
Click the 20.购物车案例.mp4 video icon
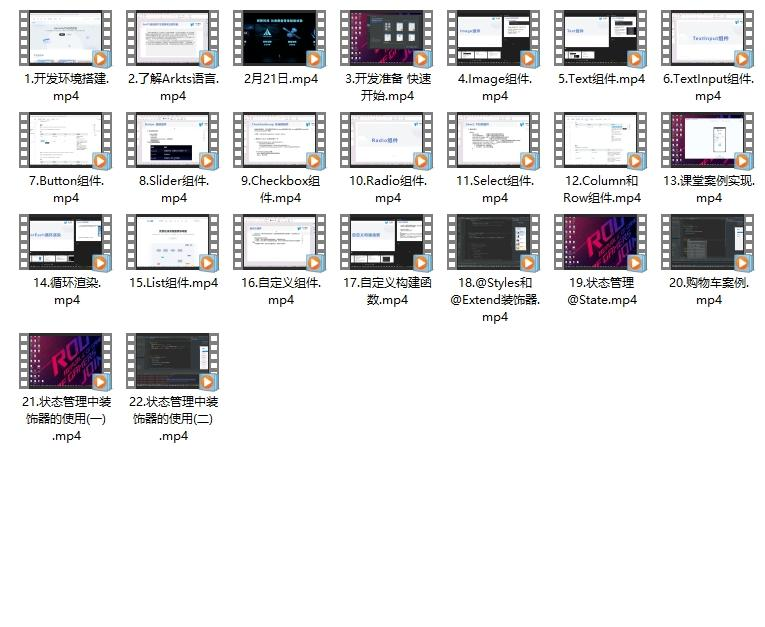(x=708, y=243)
